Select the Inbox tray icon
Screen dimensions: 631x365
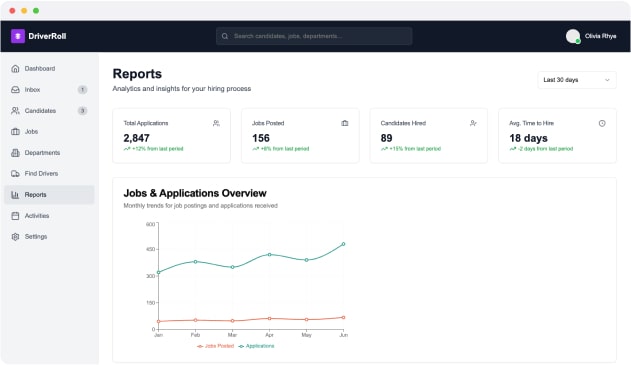coord(15,90)
